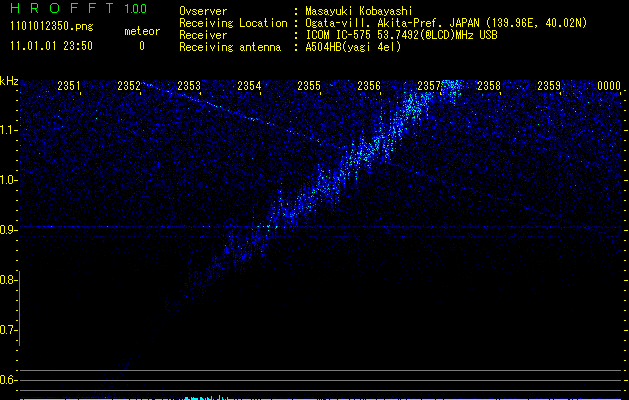Click the 2353 time marker
The height and width of the screenshot is (400, 629).
[x=189, y=86]
